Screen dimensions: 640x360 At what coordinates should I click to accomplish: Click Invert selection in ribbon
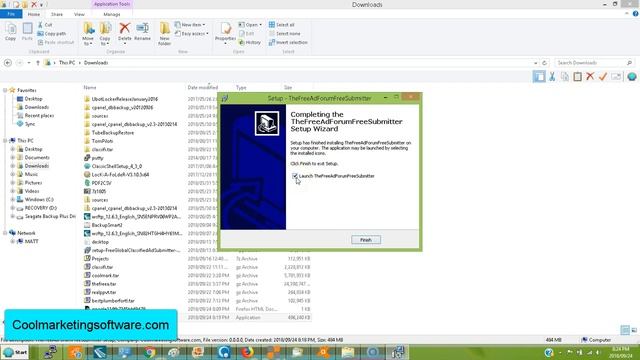click(x=288, y=42)
